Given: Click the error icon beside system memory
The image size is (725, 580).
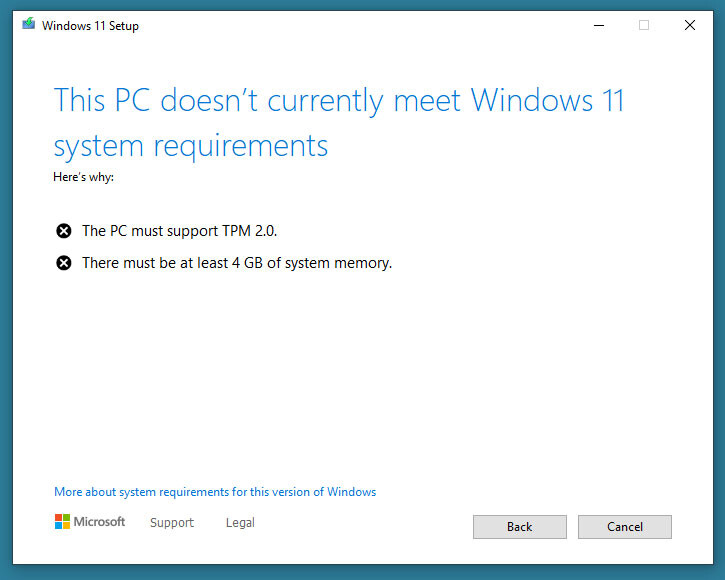Looking at the screenshot, I should click(x=64, y=263).
